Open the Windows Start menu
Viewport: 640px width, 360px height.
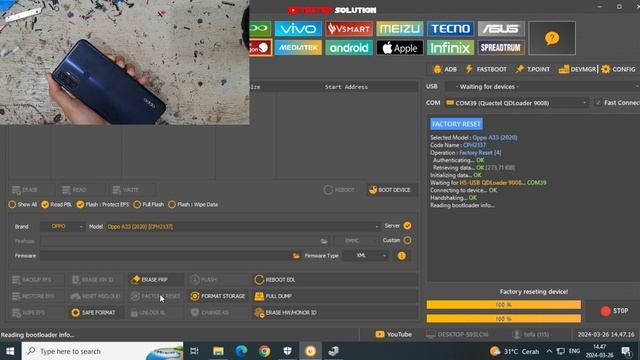[10, 351]
